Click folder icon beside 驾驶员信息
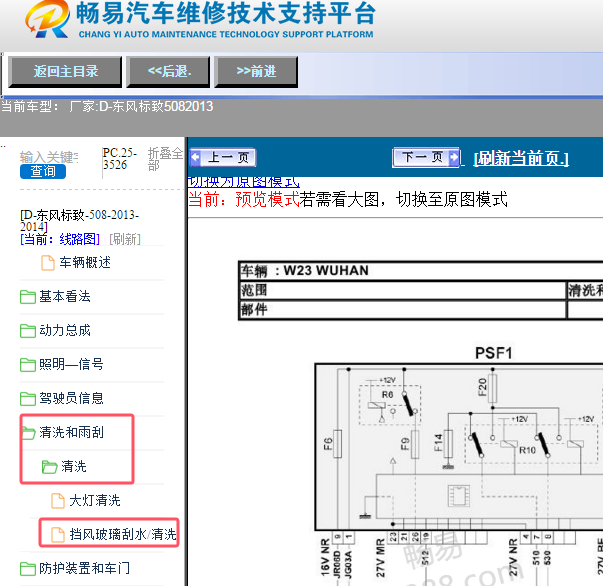 pos(28,398)
